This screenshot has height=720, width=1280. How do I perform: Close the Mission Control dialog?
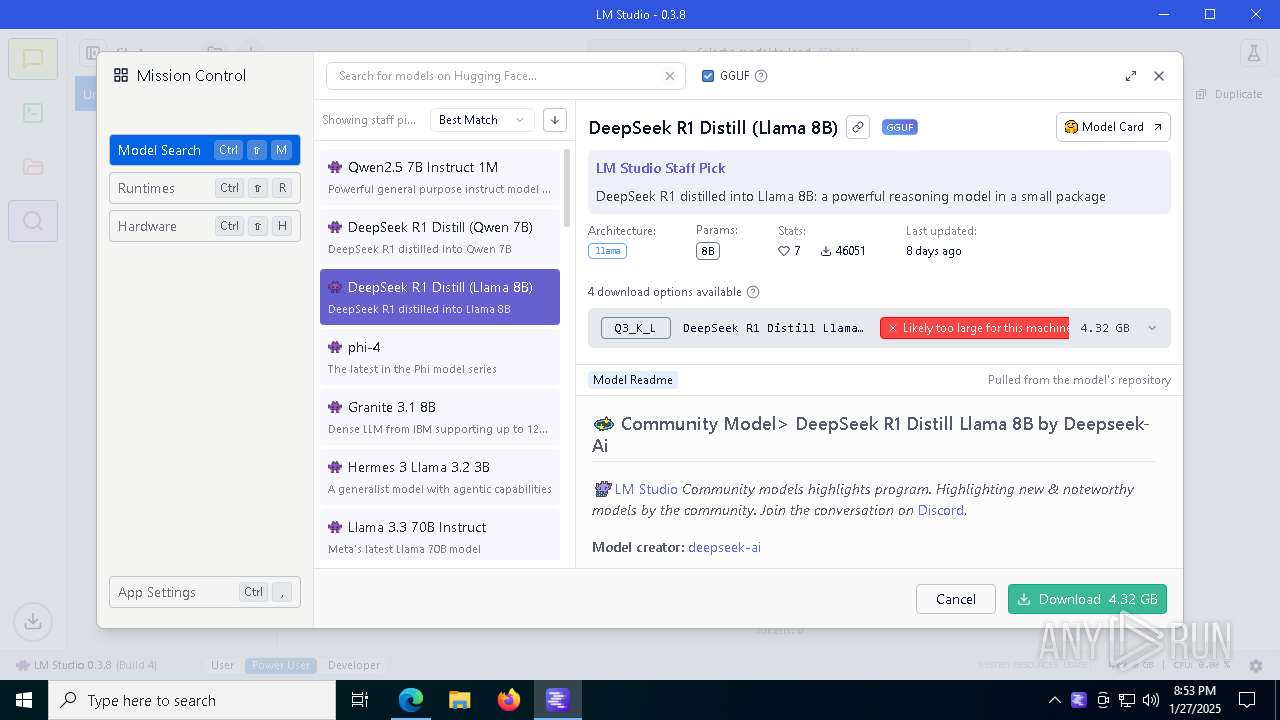click(x=1159, y=76)
